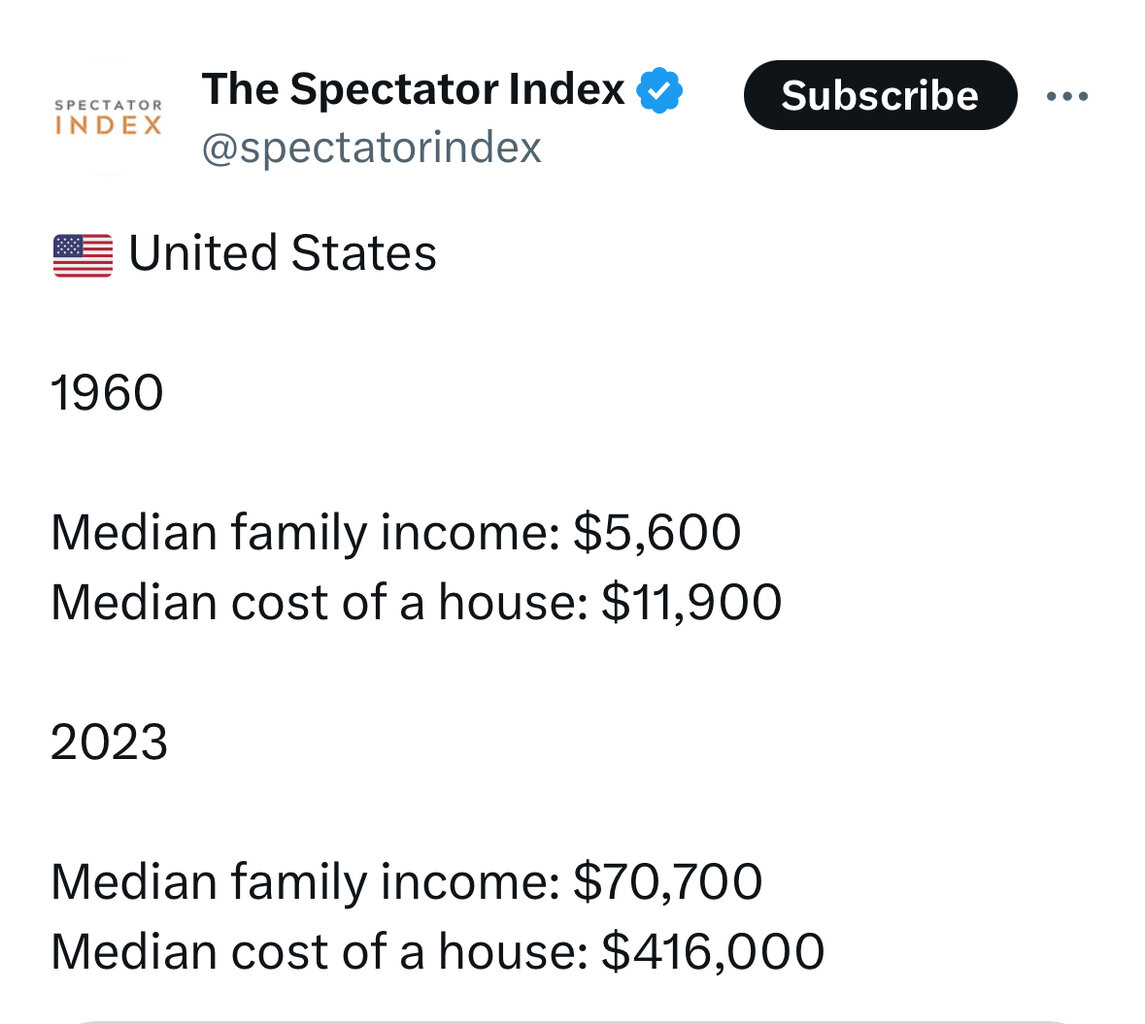Click the 2023 year heading
Viewport: 1145px width, 1024px height.
pos(110,742)
